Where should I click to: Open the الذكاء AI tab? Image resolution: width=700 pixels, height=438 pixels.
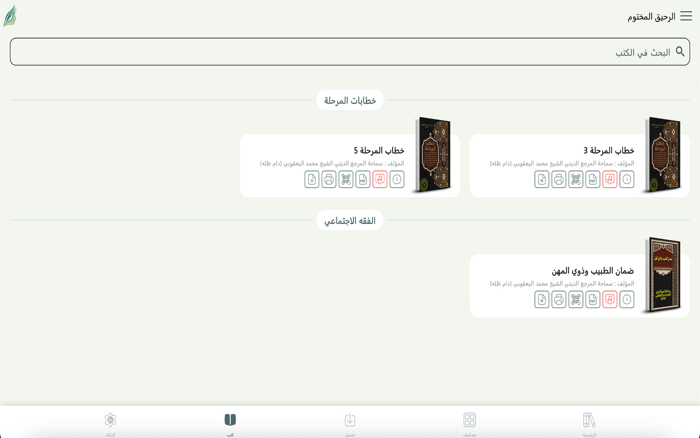110,424
